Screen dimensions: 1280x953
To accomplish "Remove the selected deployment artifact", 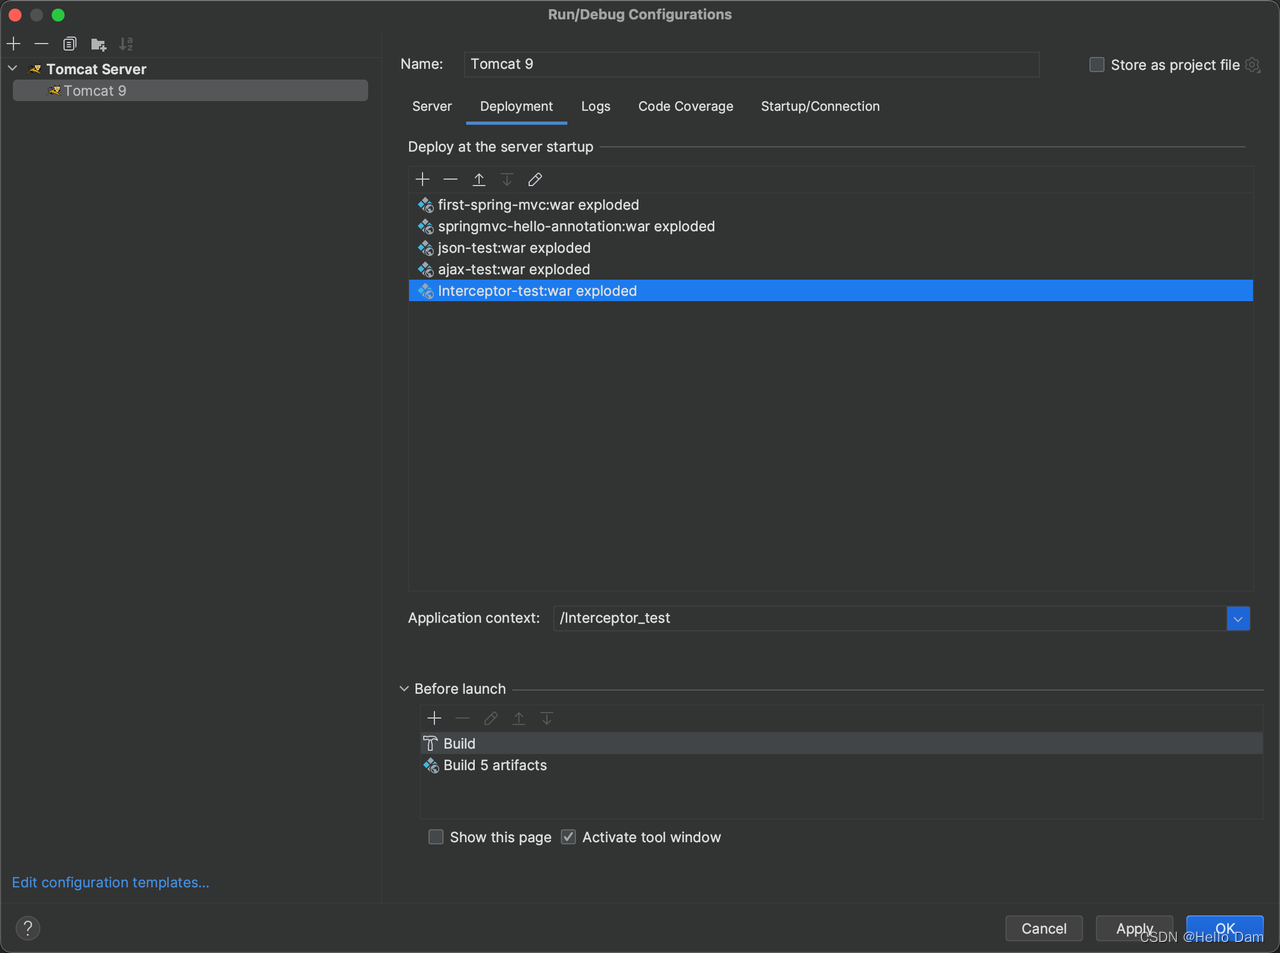I will pyautogui.click(x=451, y=179).
